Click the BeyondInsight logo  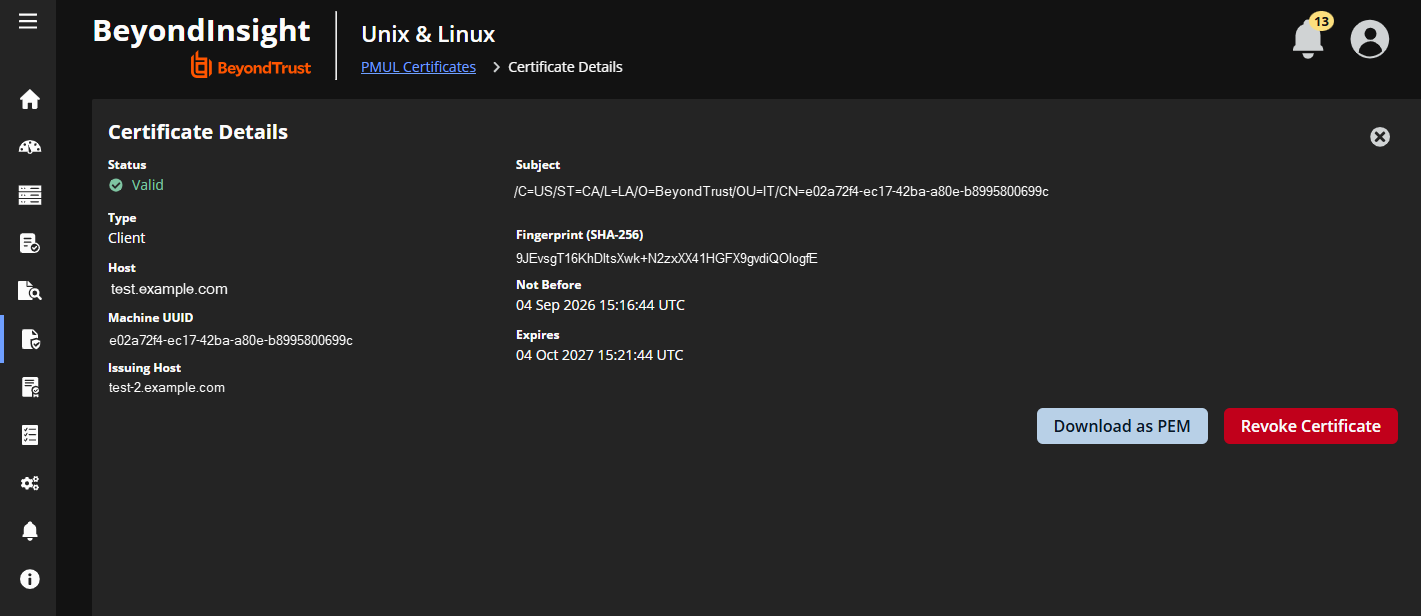click(x=202, y=46)
